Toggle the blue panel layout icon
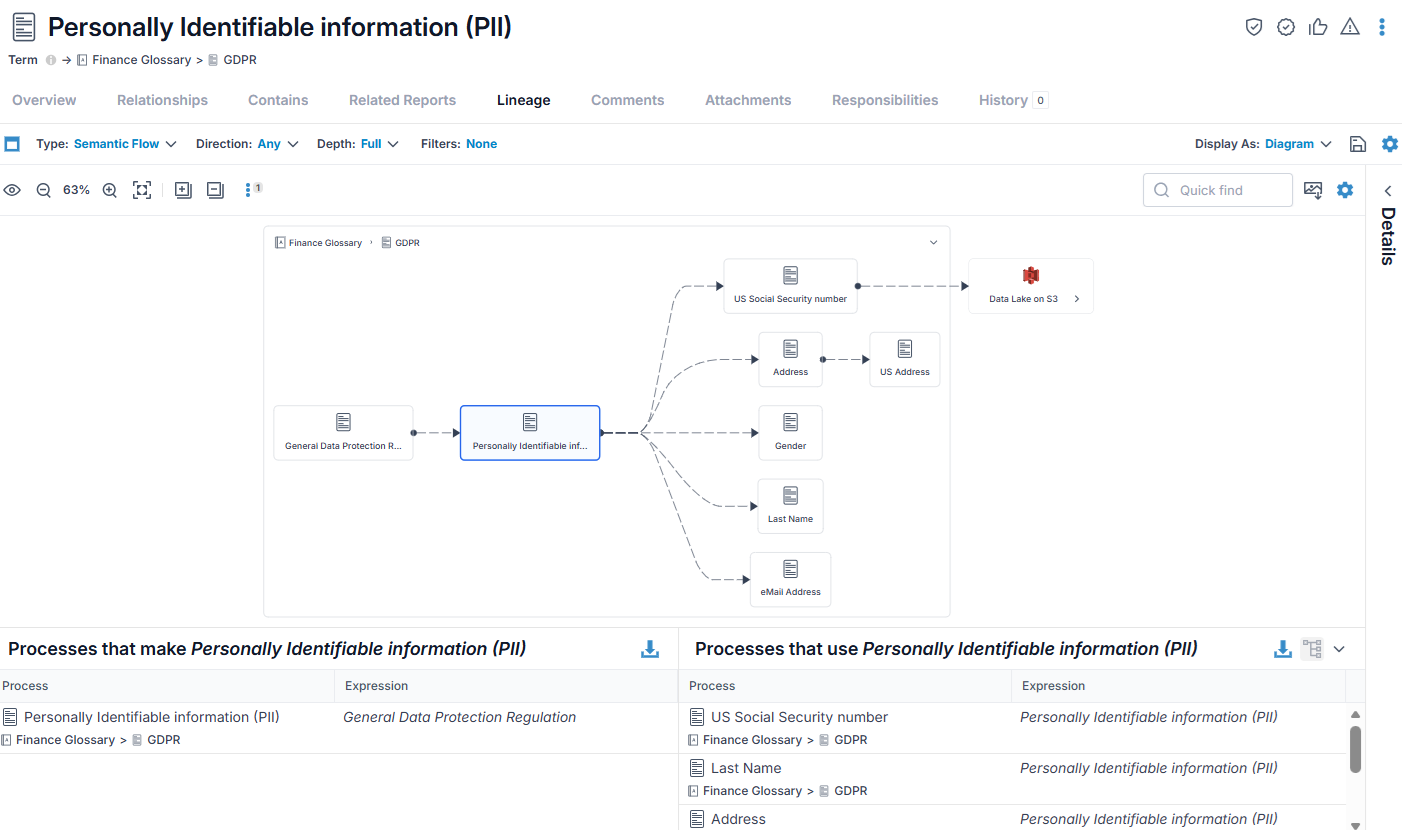The height and width of the screenshot is (830, 1402). 12,144
